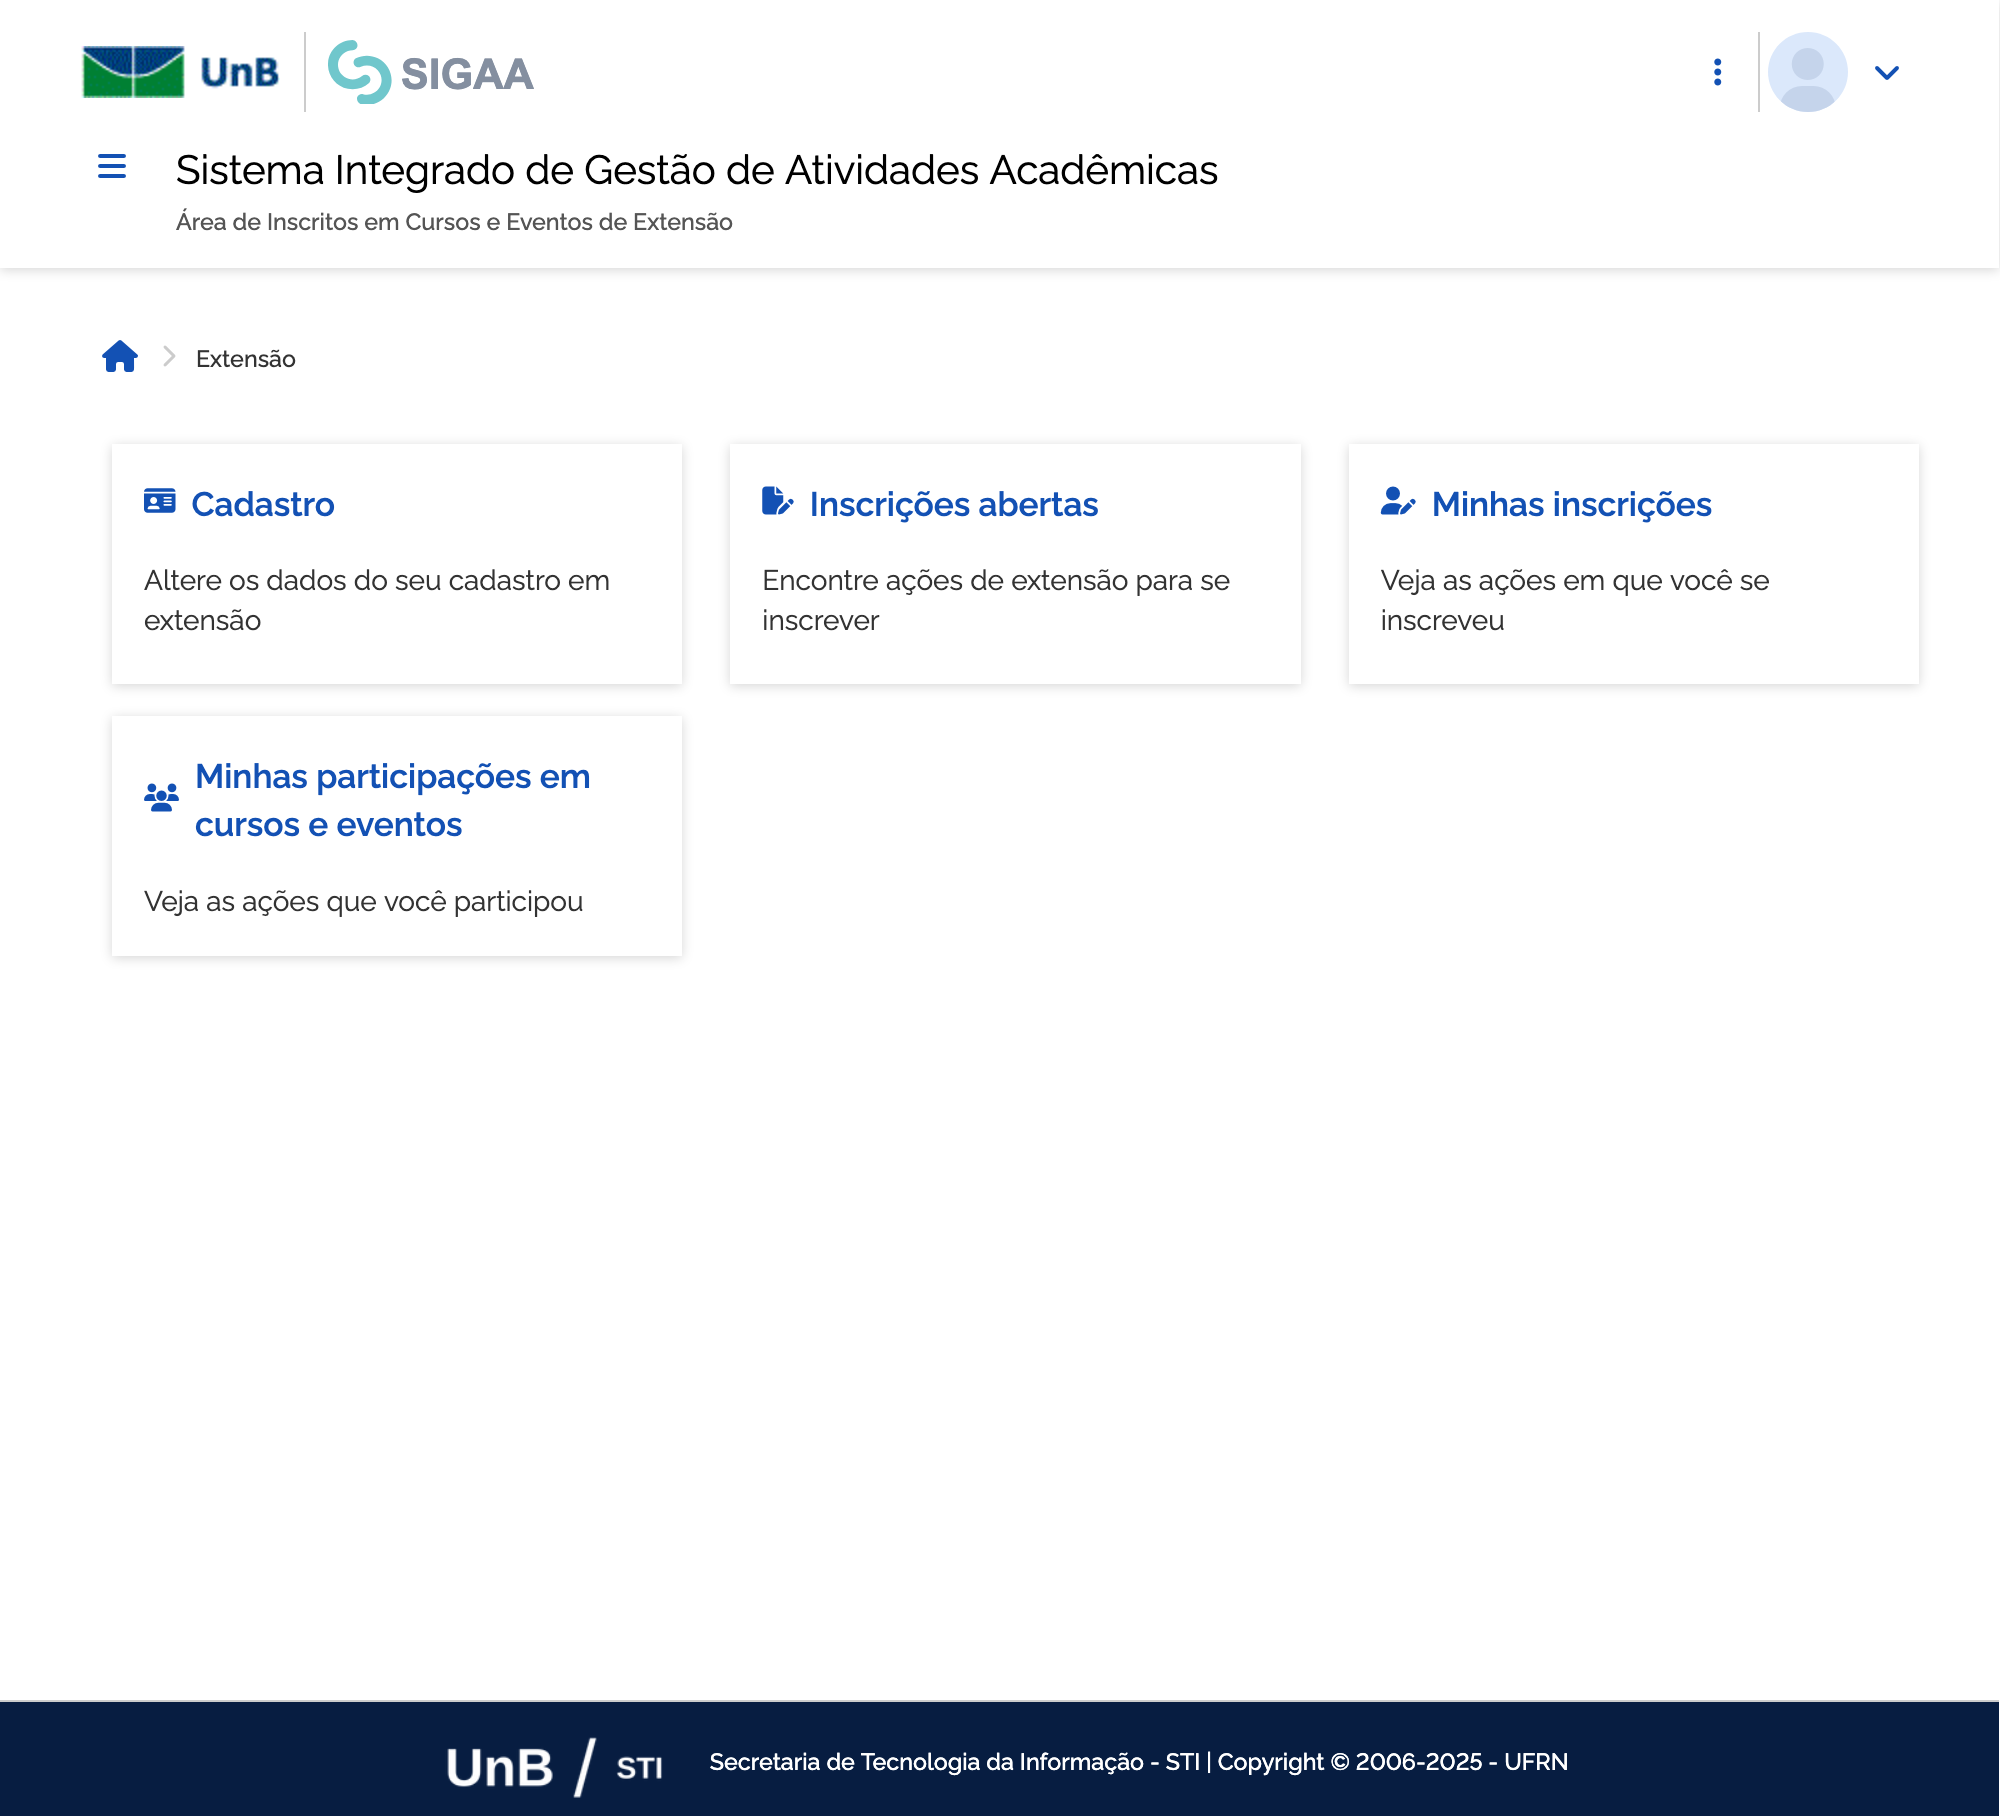Expand the user profile dropdown arrow
The width and height of the screenshot is (2000, 1816).
(1886, 72)
